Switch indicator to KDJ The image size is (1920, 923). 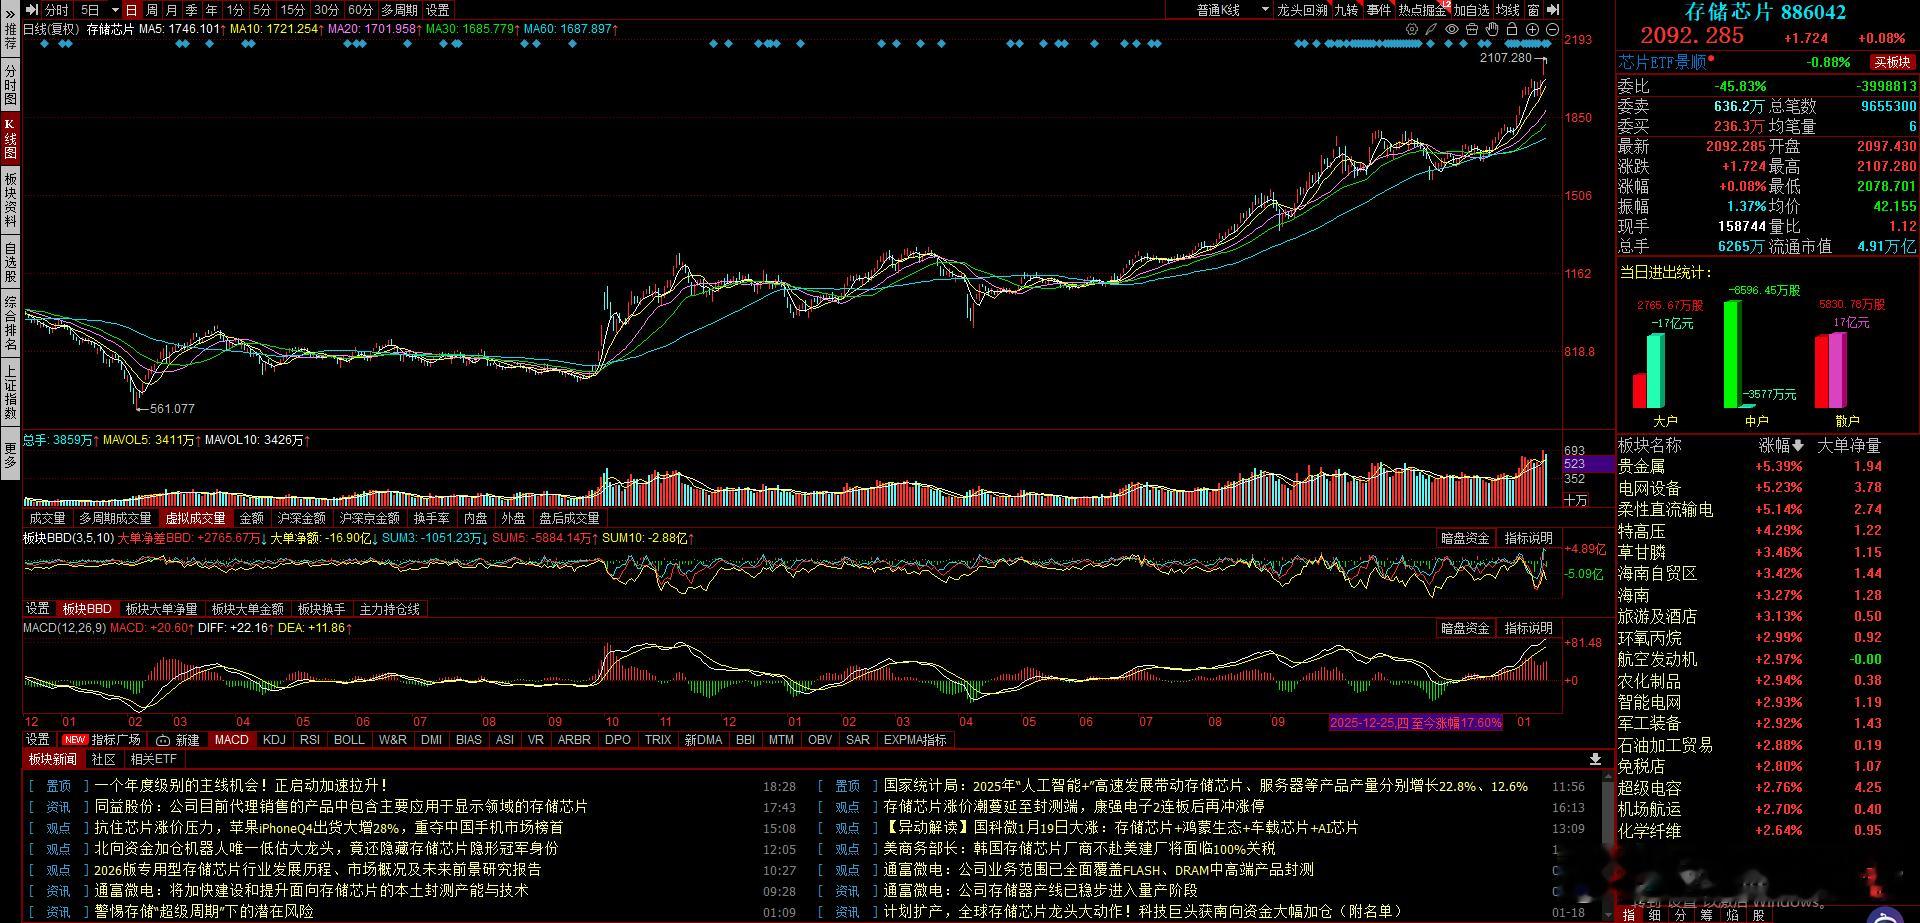coord(274,740)
